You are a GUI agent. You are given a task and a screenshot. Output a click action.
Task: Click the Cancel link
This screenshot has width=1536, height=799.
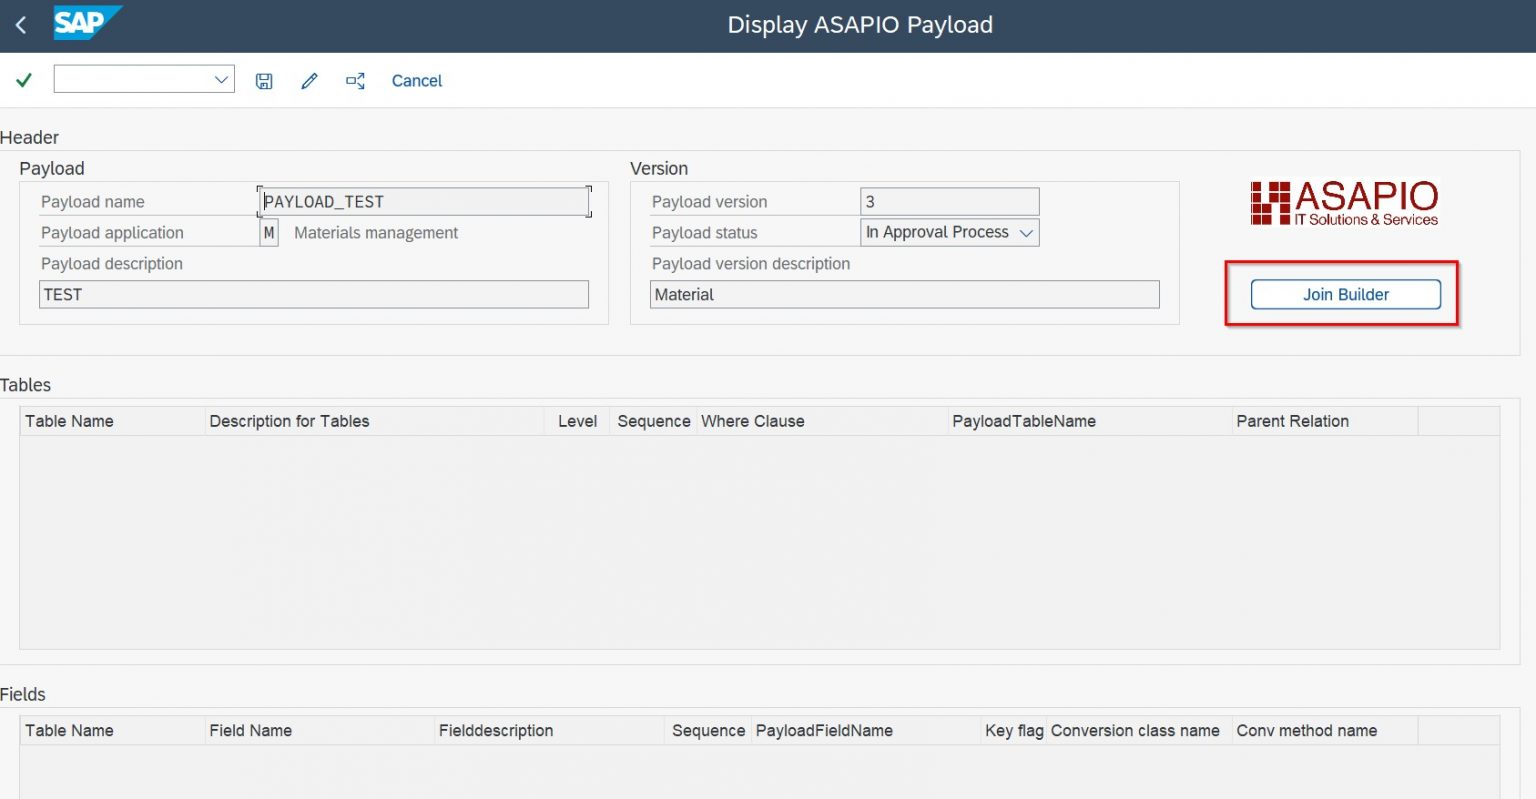click(416, 80)
